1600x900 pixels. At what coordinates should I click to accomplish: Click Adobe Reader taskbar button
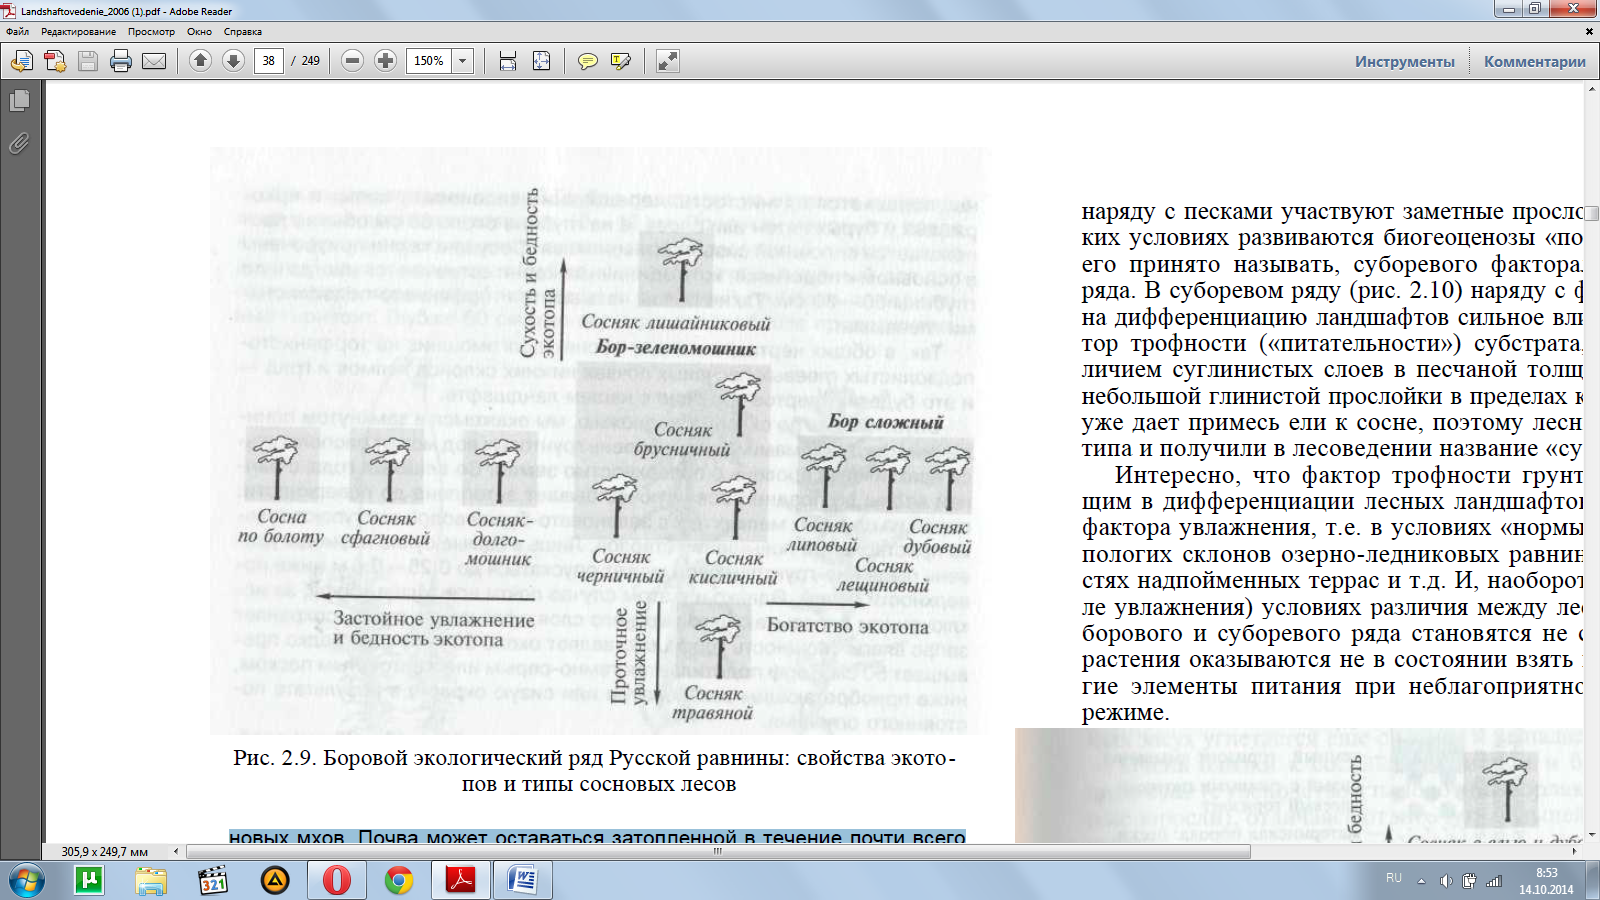click(x=461, y=881)
